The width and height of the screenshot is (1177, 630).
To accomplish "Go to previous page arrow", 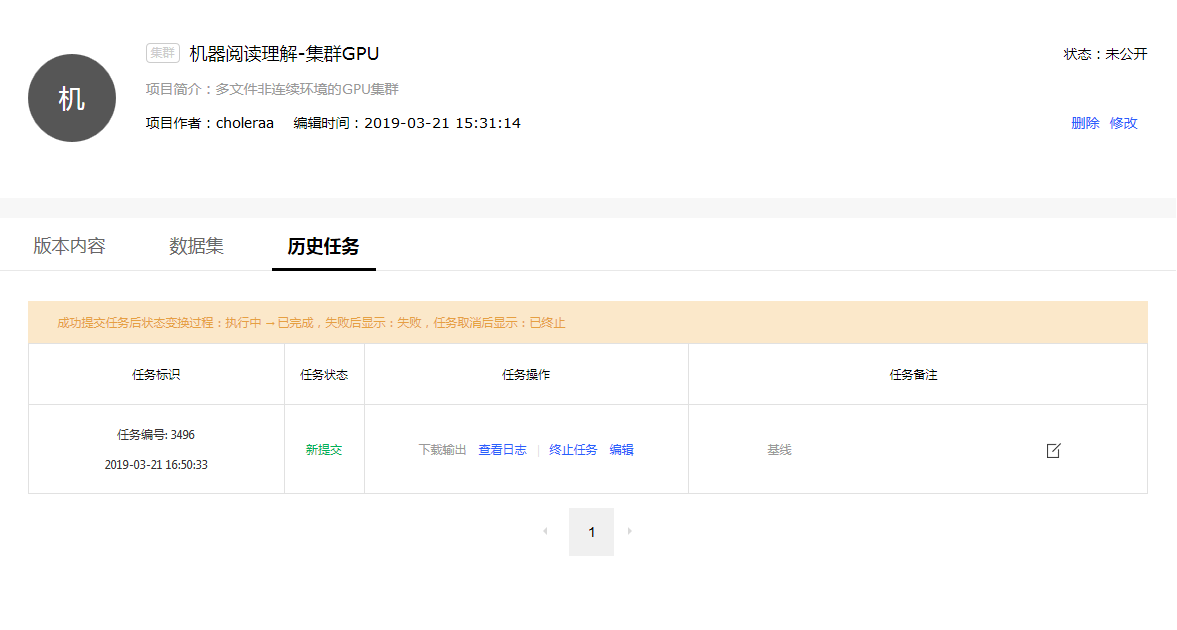I will click(546, 532).
